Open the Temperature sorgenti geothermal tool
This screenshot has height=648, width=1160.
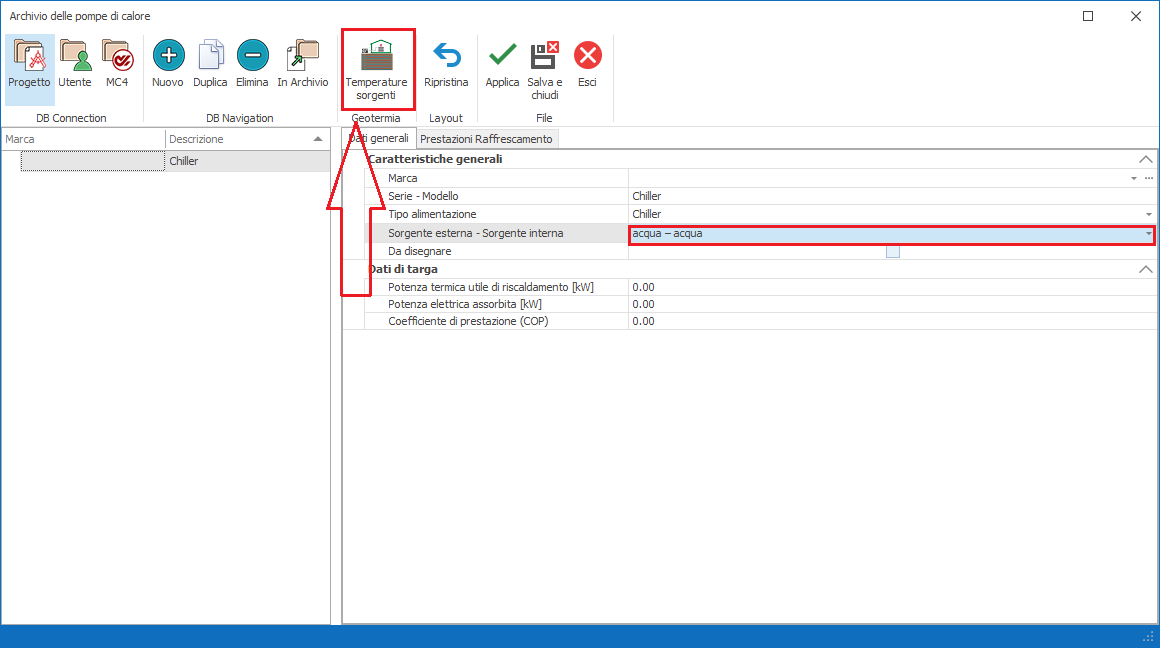tap(376, 70)
